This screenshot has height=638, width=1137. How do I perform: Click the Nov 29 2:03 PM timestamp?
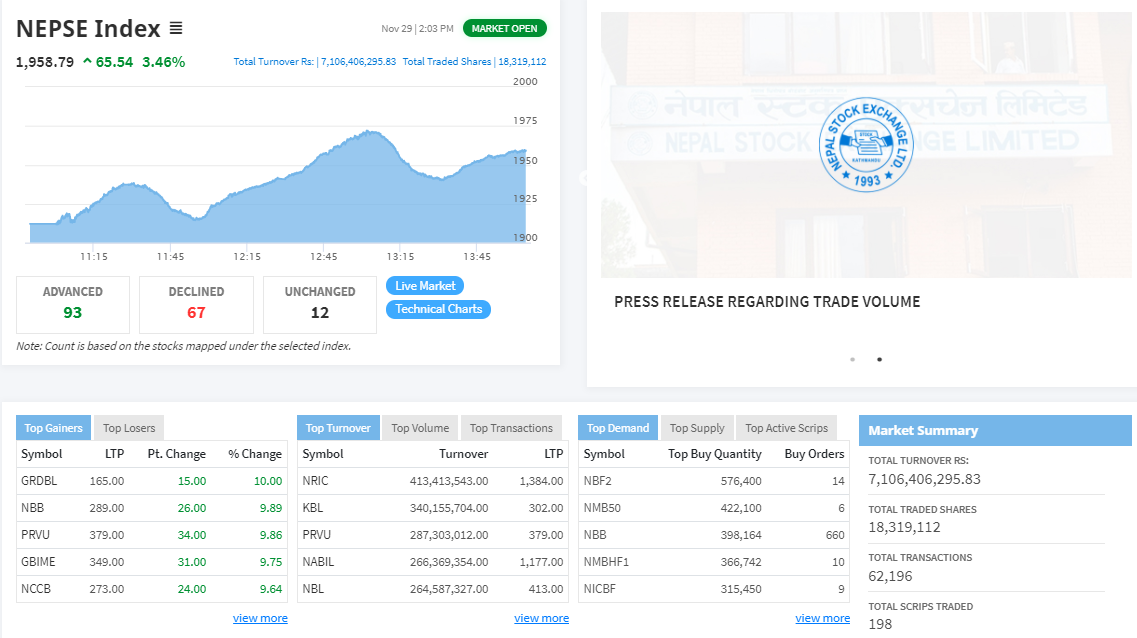pos(418,29)
